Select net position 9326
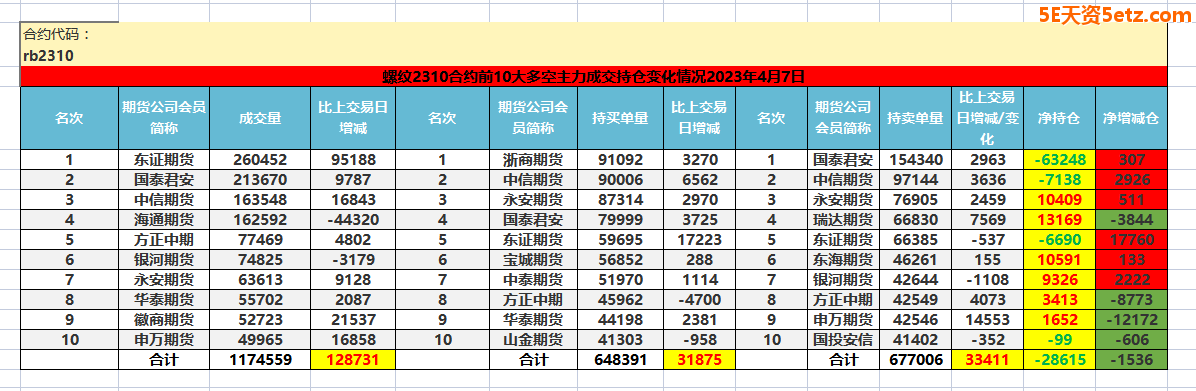Viewport: 1196px width, 391px height. pyautogui.click(x=1059, y=279)
